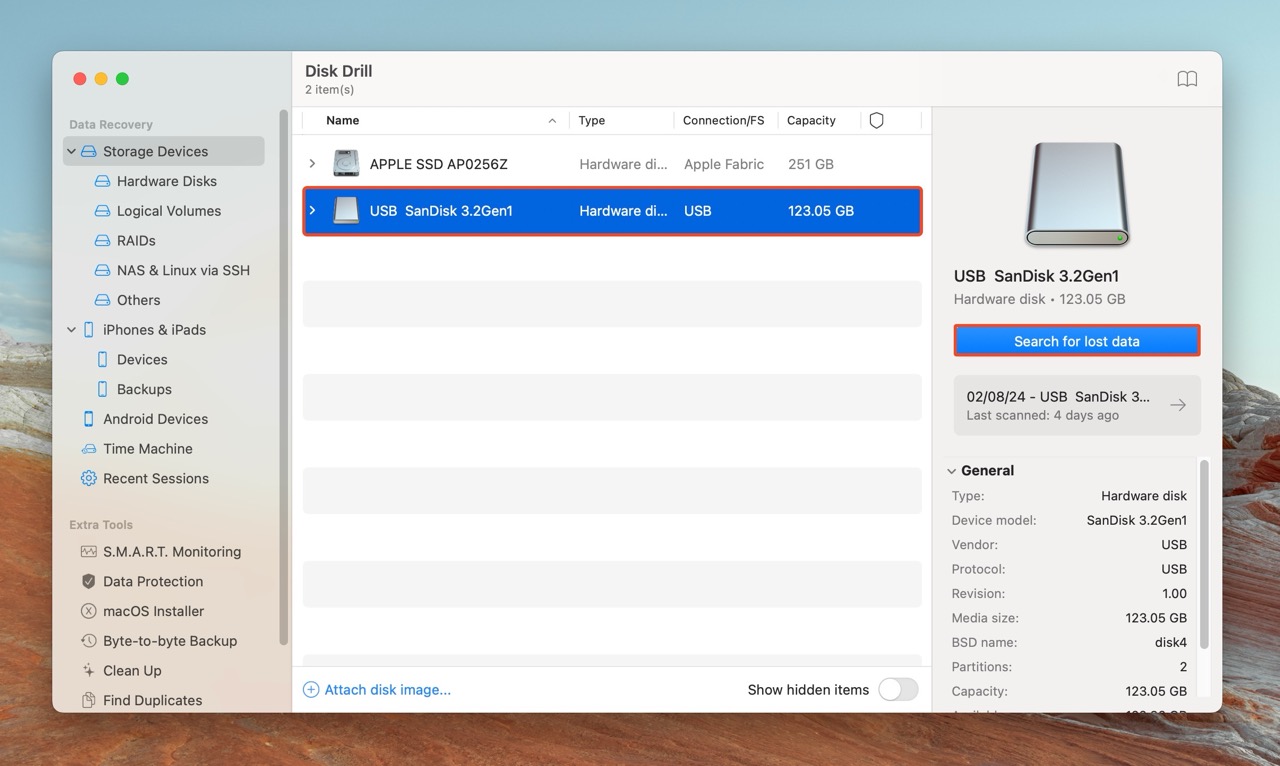
Task: Click the sidebar scrollbar
Action: coord(284,378)
